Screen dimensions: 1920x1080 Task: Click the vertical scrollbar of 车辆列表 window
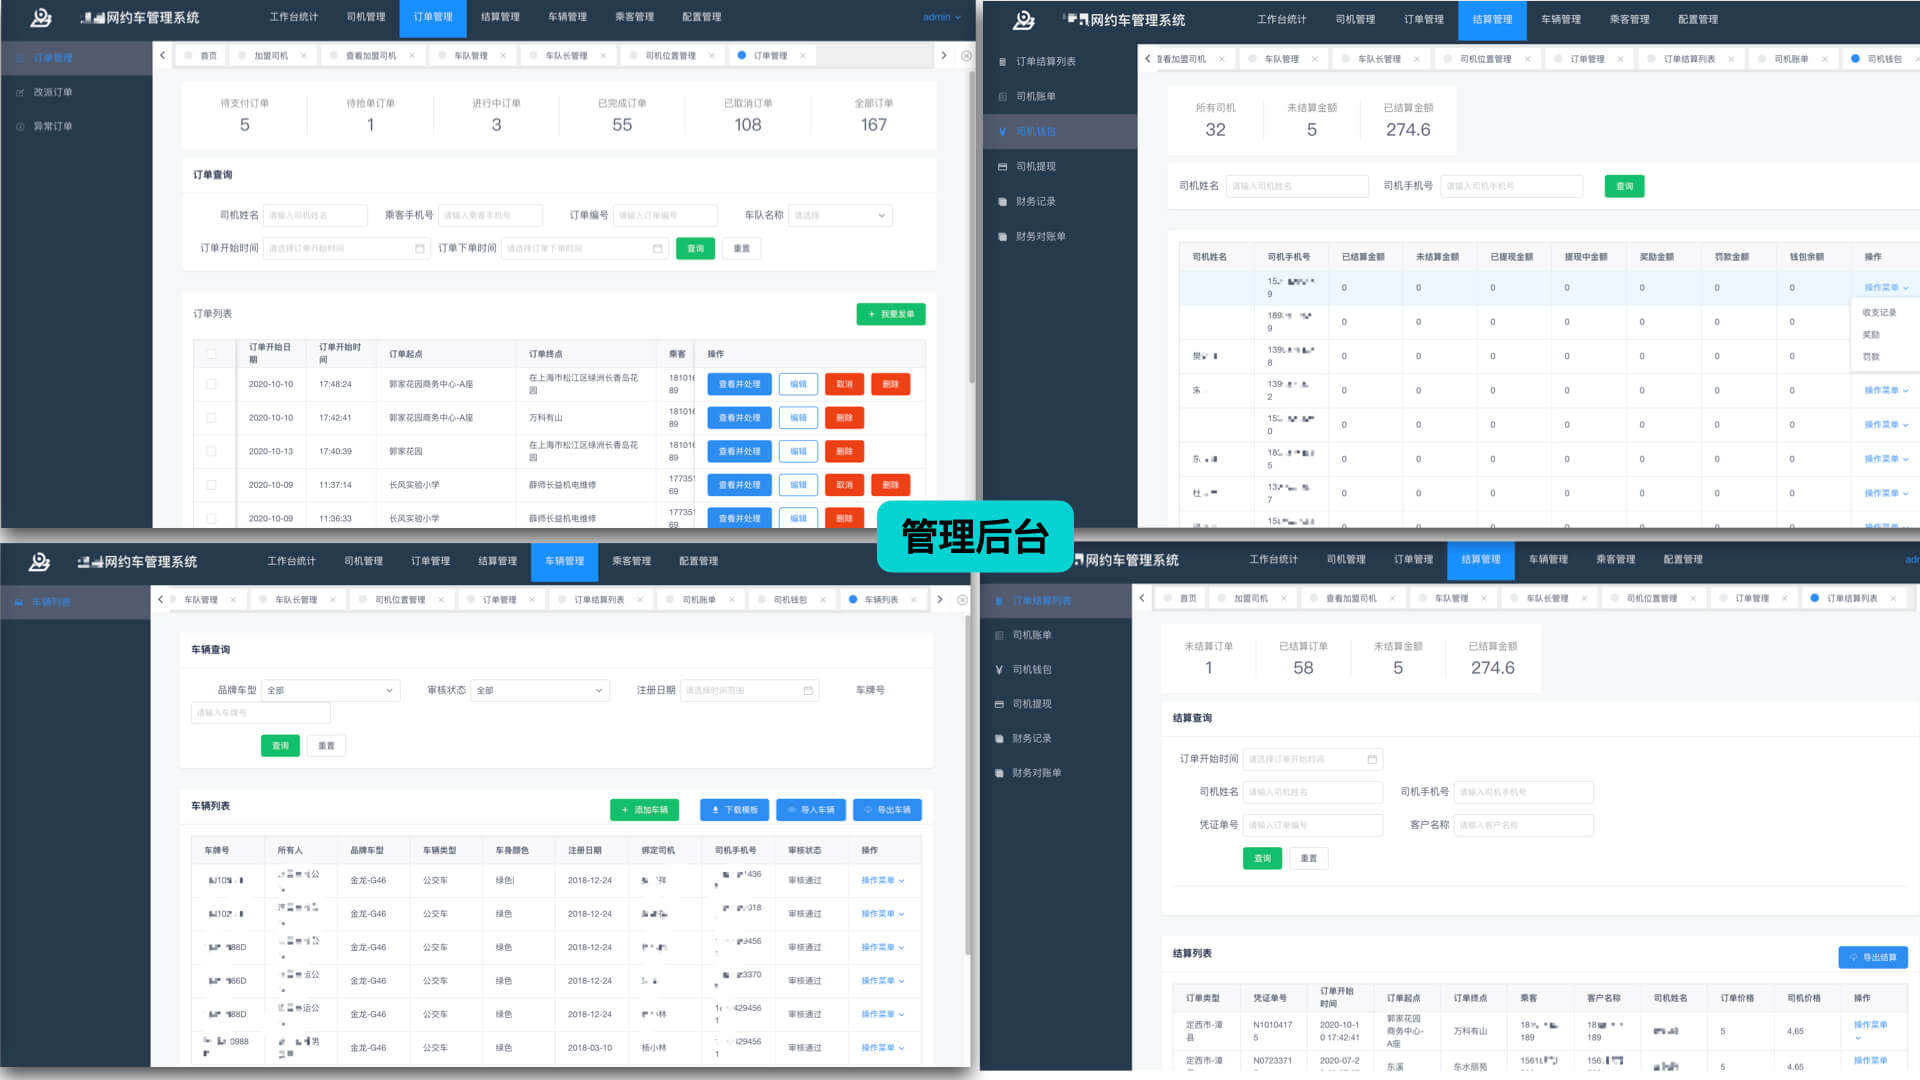click(967, 785)
